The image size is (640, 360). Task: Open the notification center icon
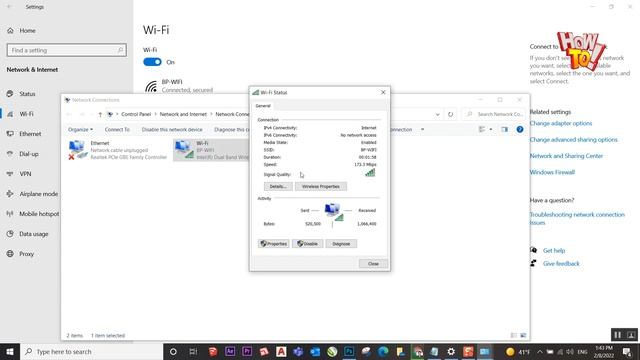(x=627, y=351)
